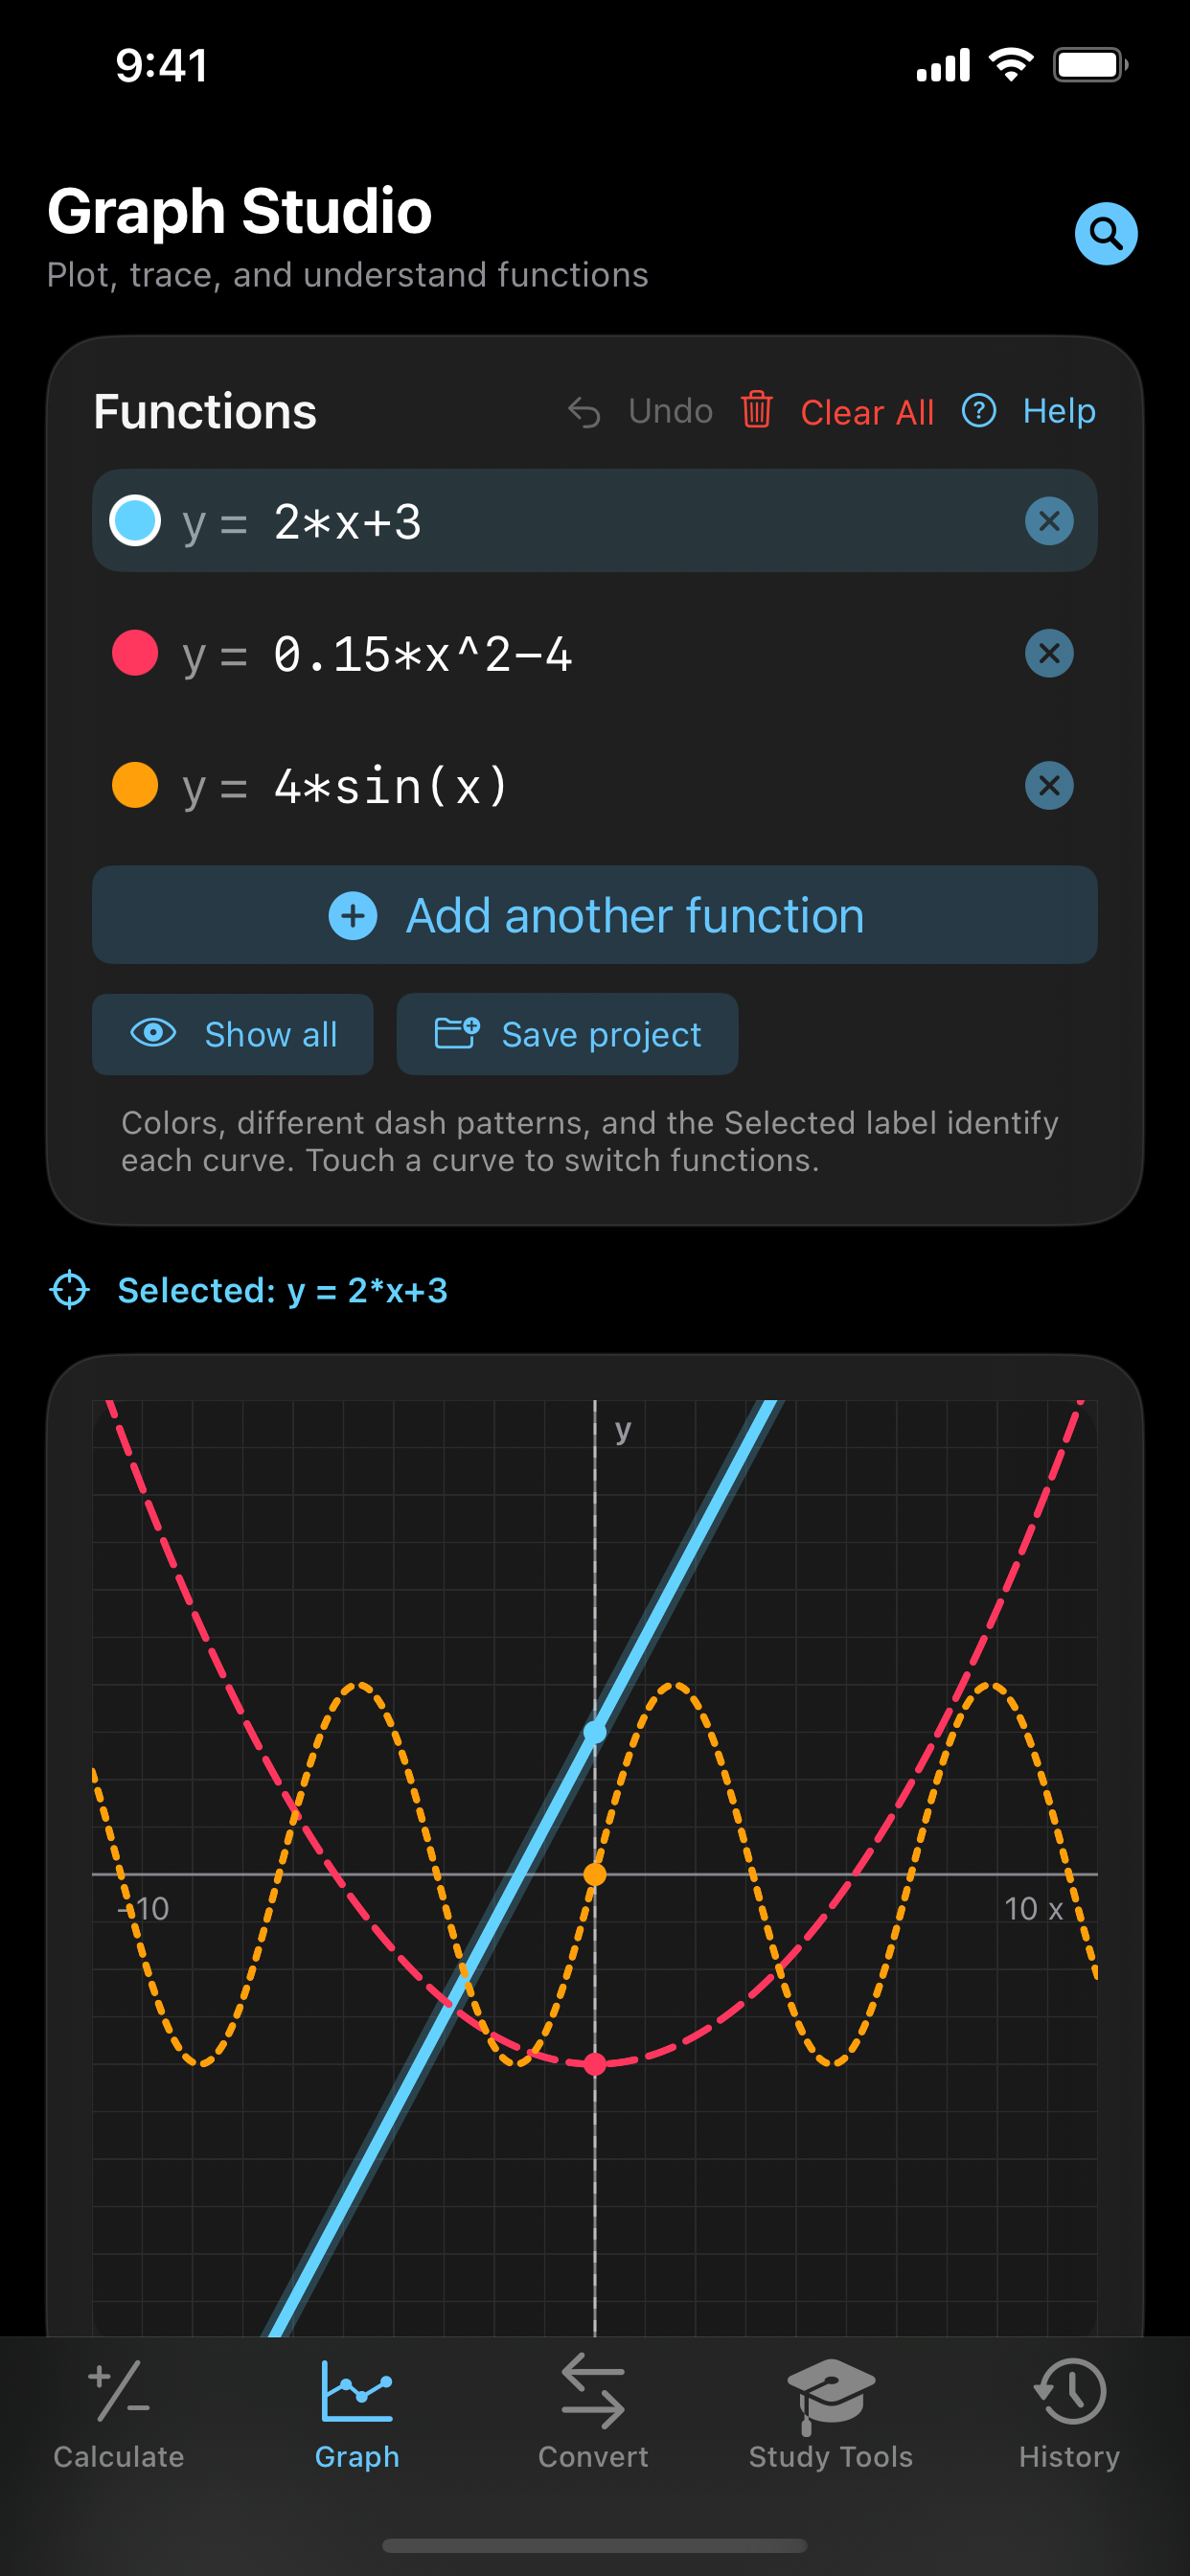The height and width of the screenshot is (2576, 1190).
Task: Delete the 0.15*x^2-4 function row
Action: pos(1048,653)
